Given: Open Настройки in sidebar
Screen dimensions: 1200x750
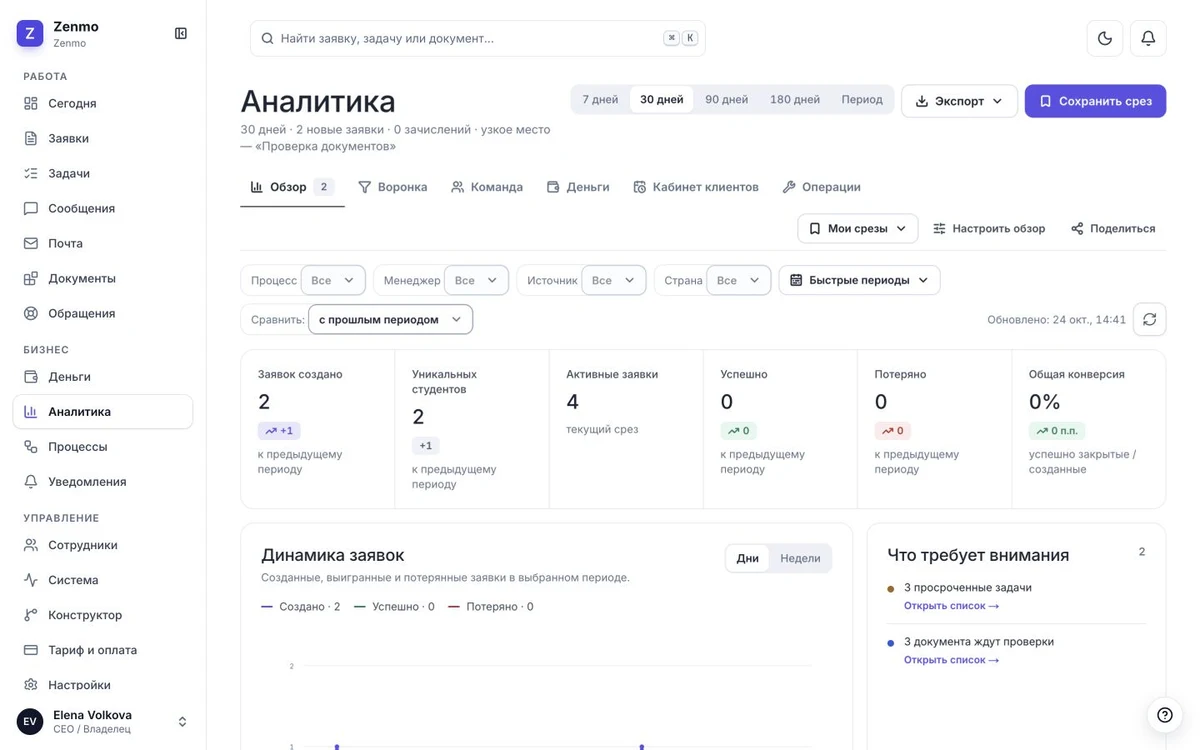Looking at the screenshot, I should [103, 685].
